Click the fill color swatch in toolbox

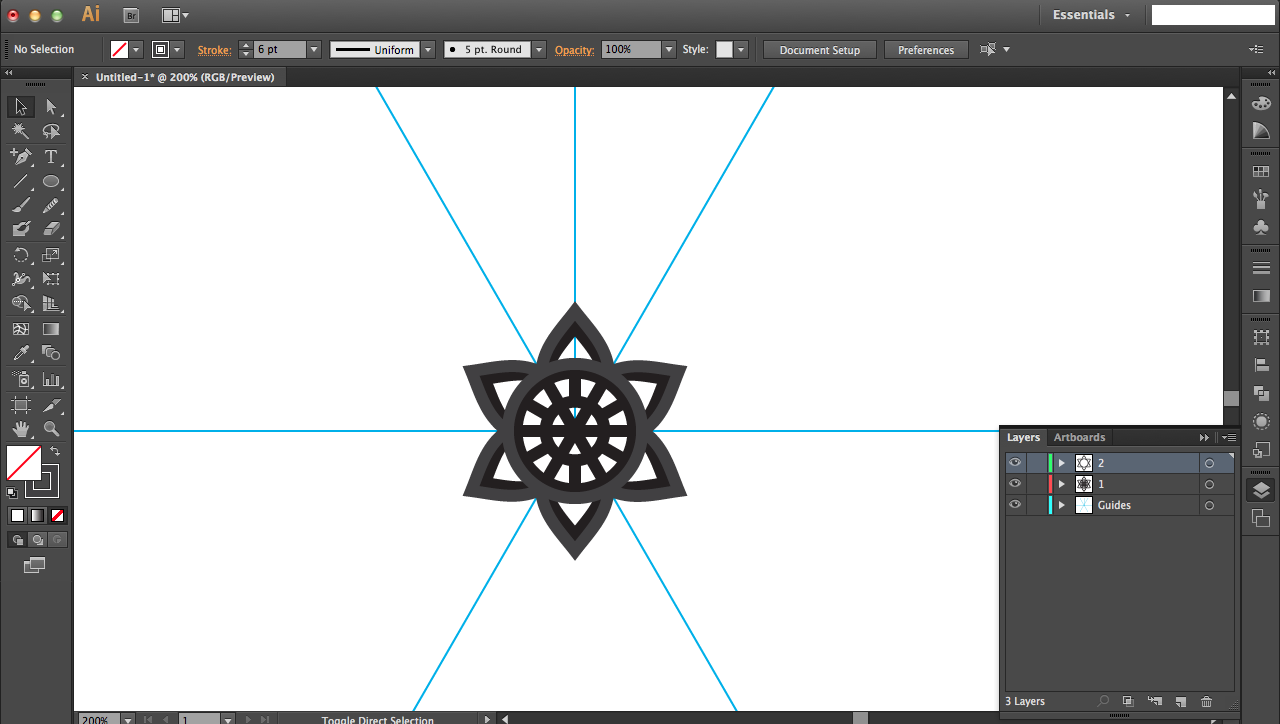coord(24,463)
